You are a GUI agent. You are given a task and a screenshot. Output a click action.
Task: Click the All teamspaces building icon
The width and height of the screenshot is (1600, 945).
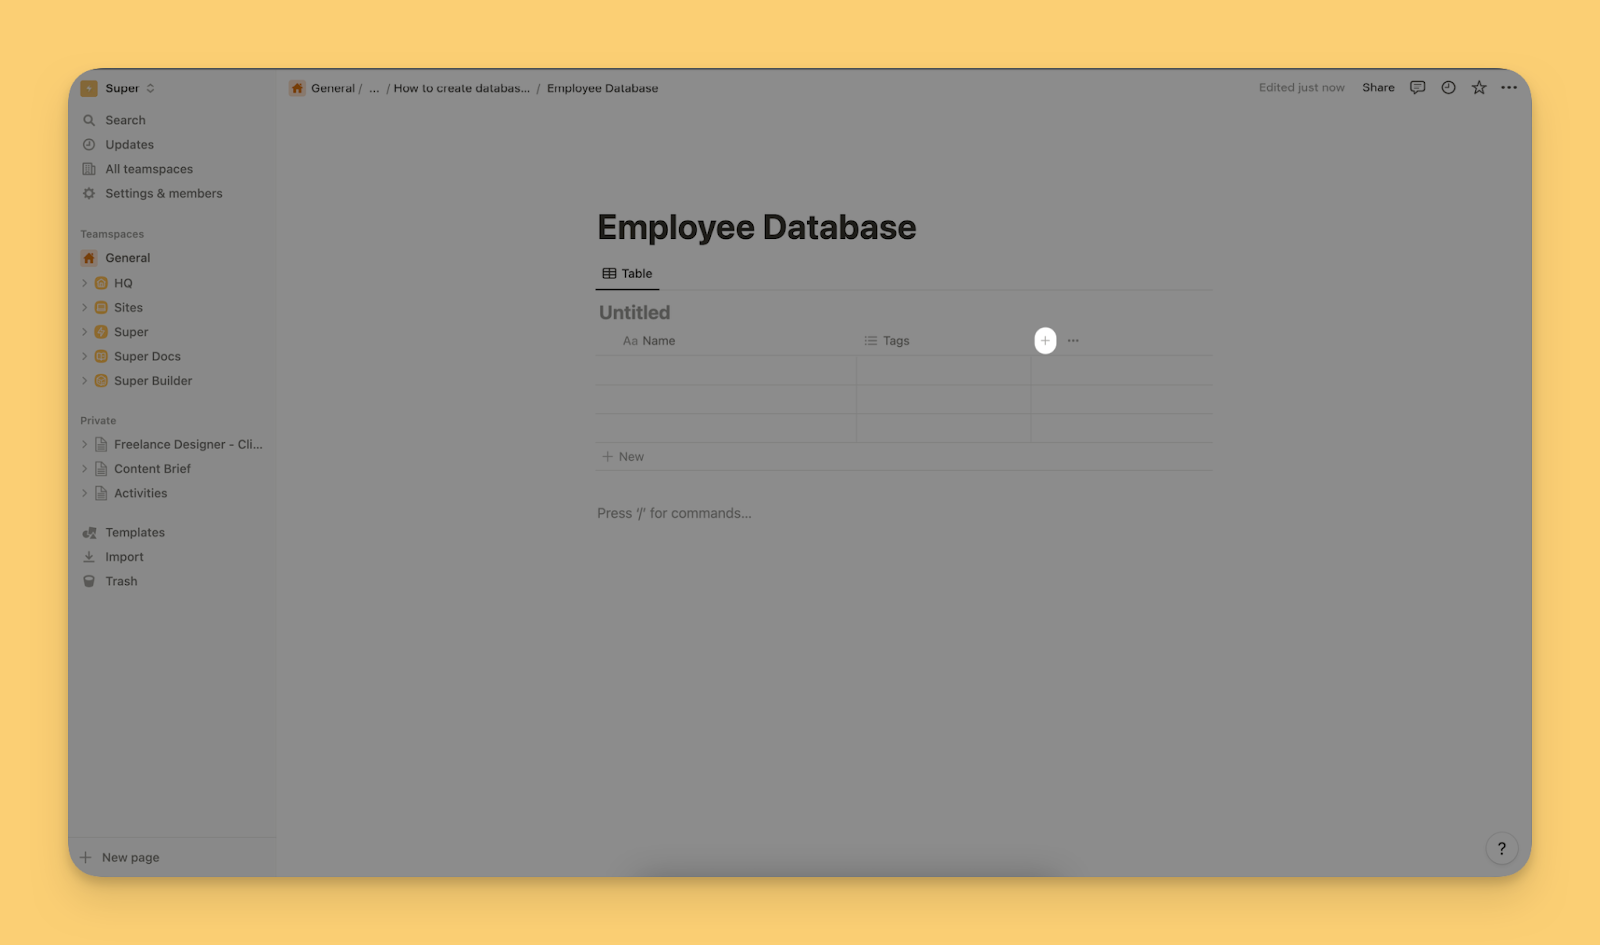(89, 169)
